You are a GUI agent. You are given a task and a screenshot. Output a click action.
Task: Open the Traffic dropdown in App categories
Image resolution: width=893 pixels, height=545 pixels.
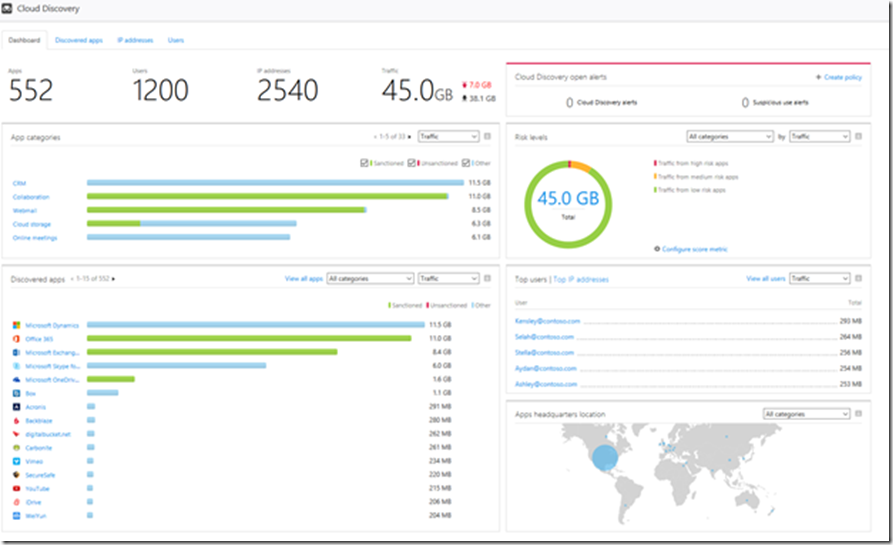(449, 137)
